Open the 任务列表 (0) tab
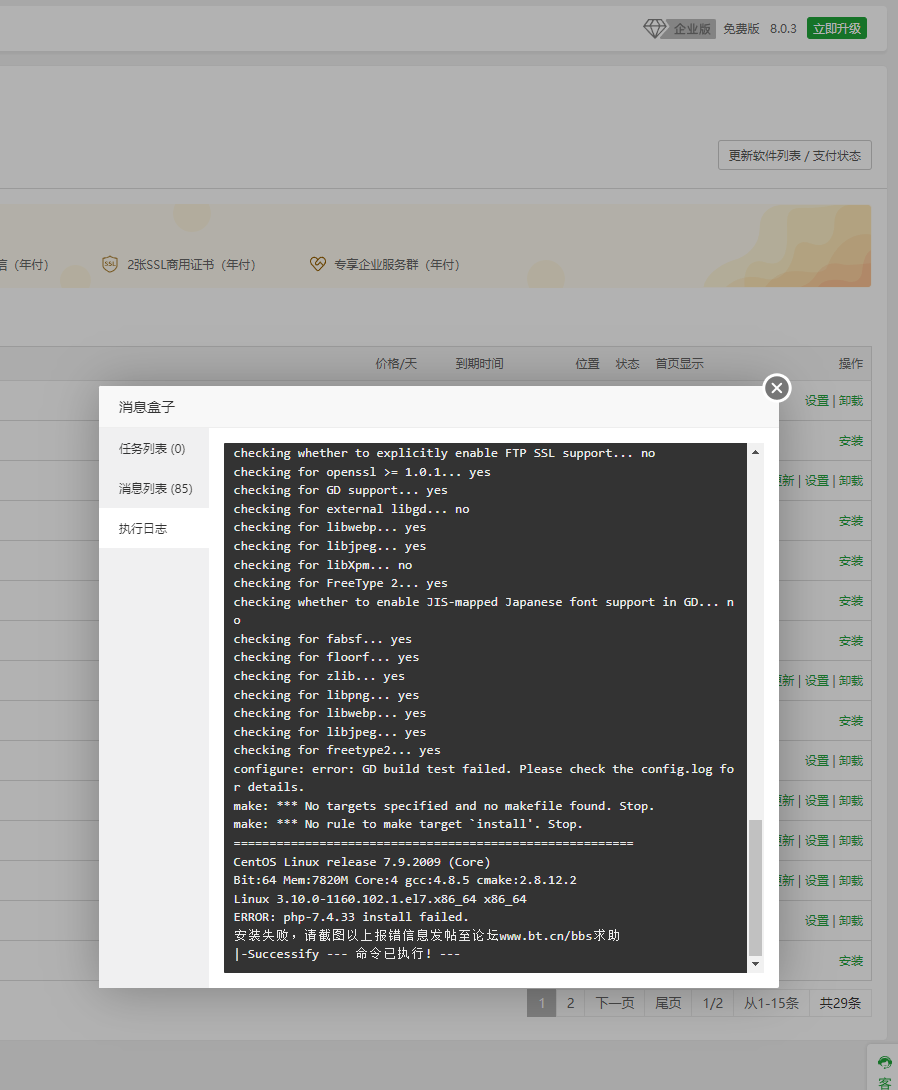The image size is (898, 1090). coord(154,448)
